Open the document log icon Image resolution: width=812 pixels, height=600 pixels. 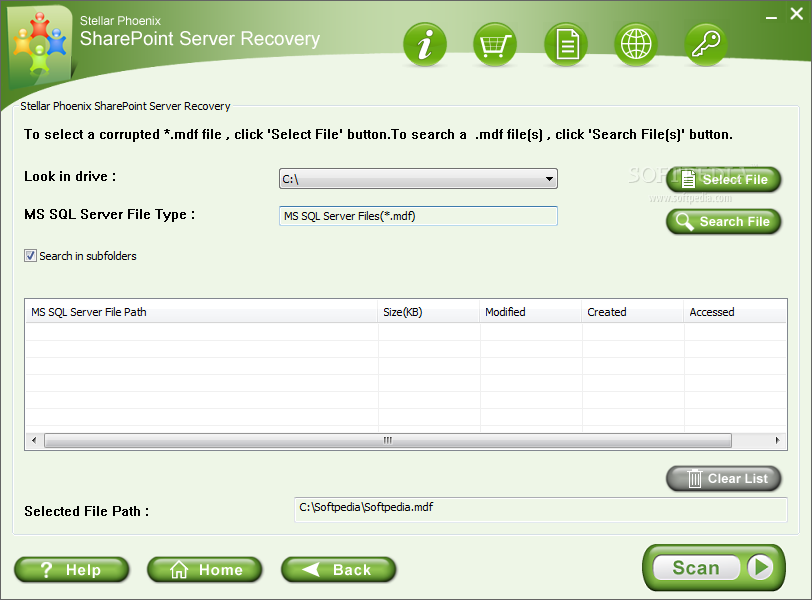click(566, 45)
